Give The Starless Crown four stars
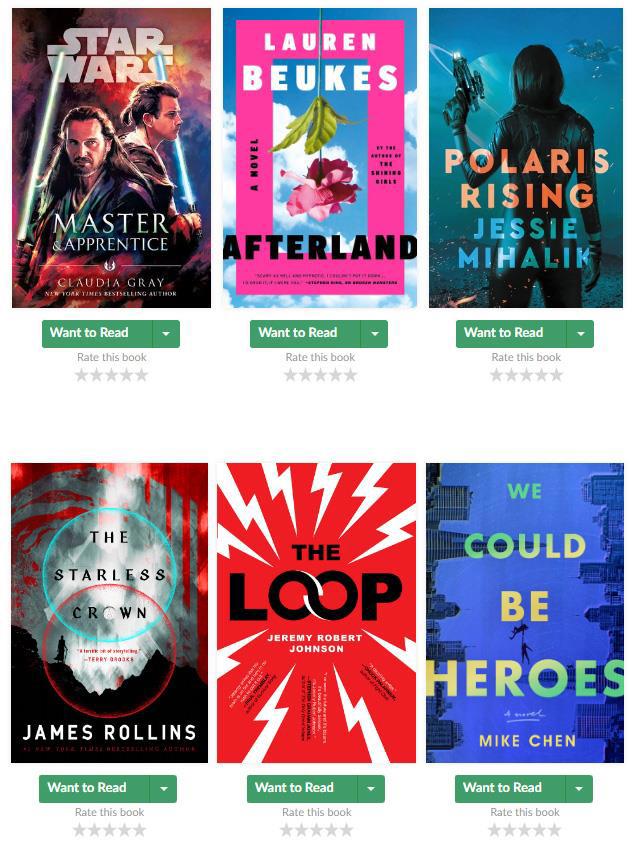 [124, 830]
